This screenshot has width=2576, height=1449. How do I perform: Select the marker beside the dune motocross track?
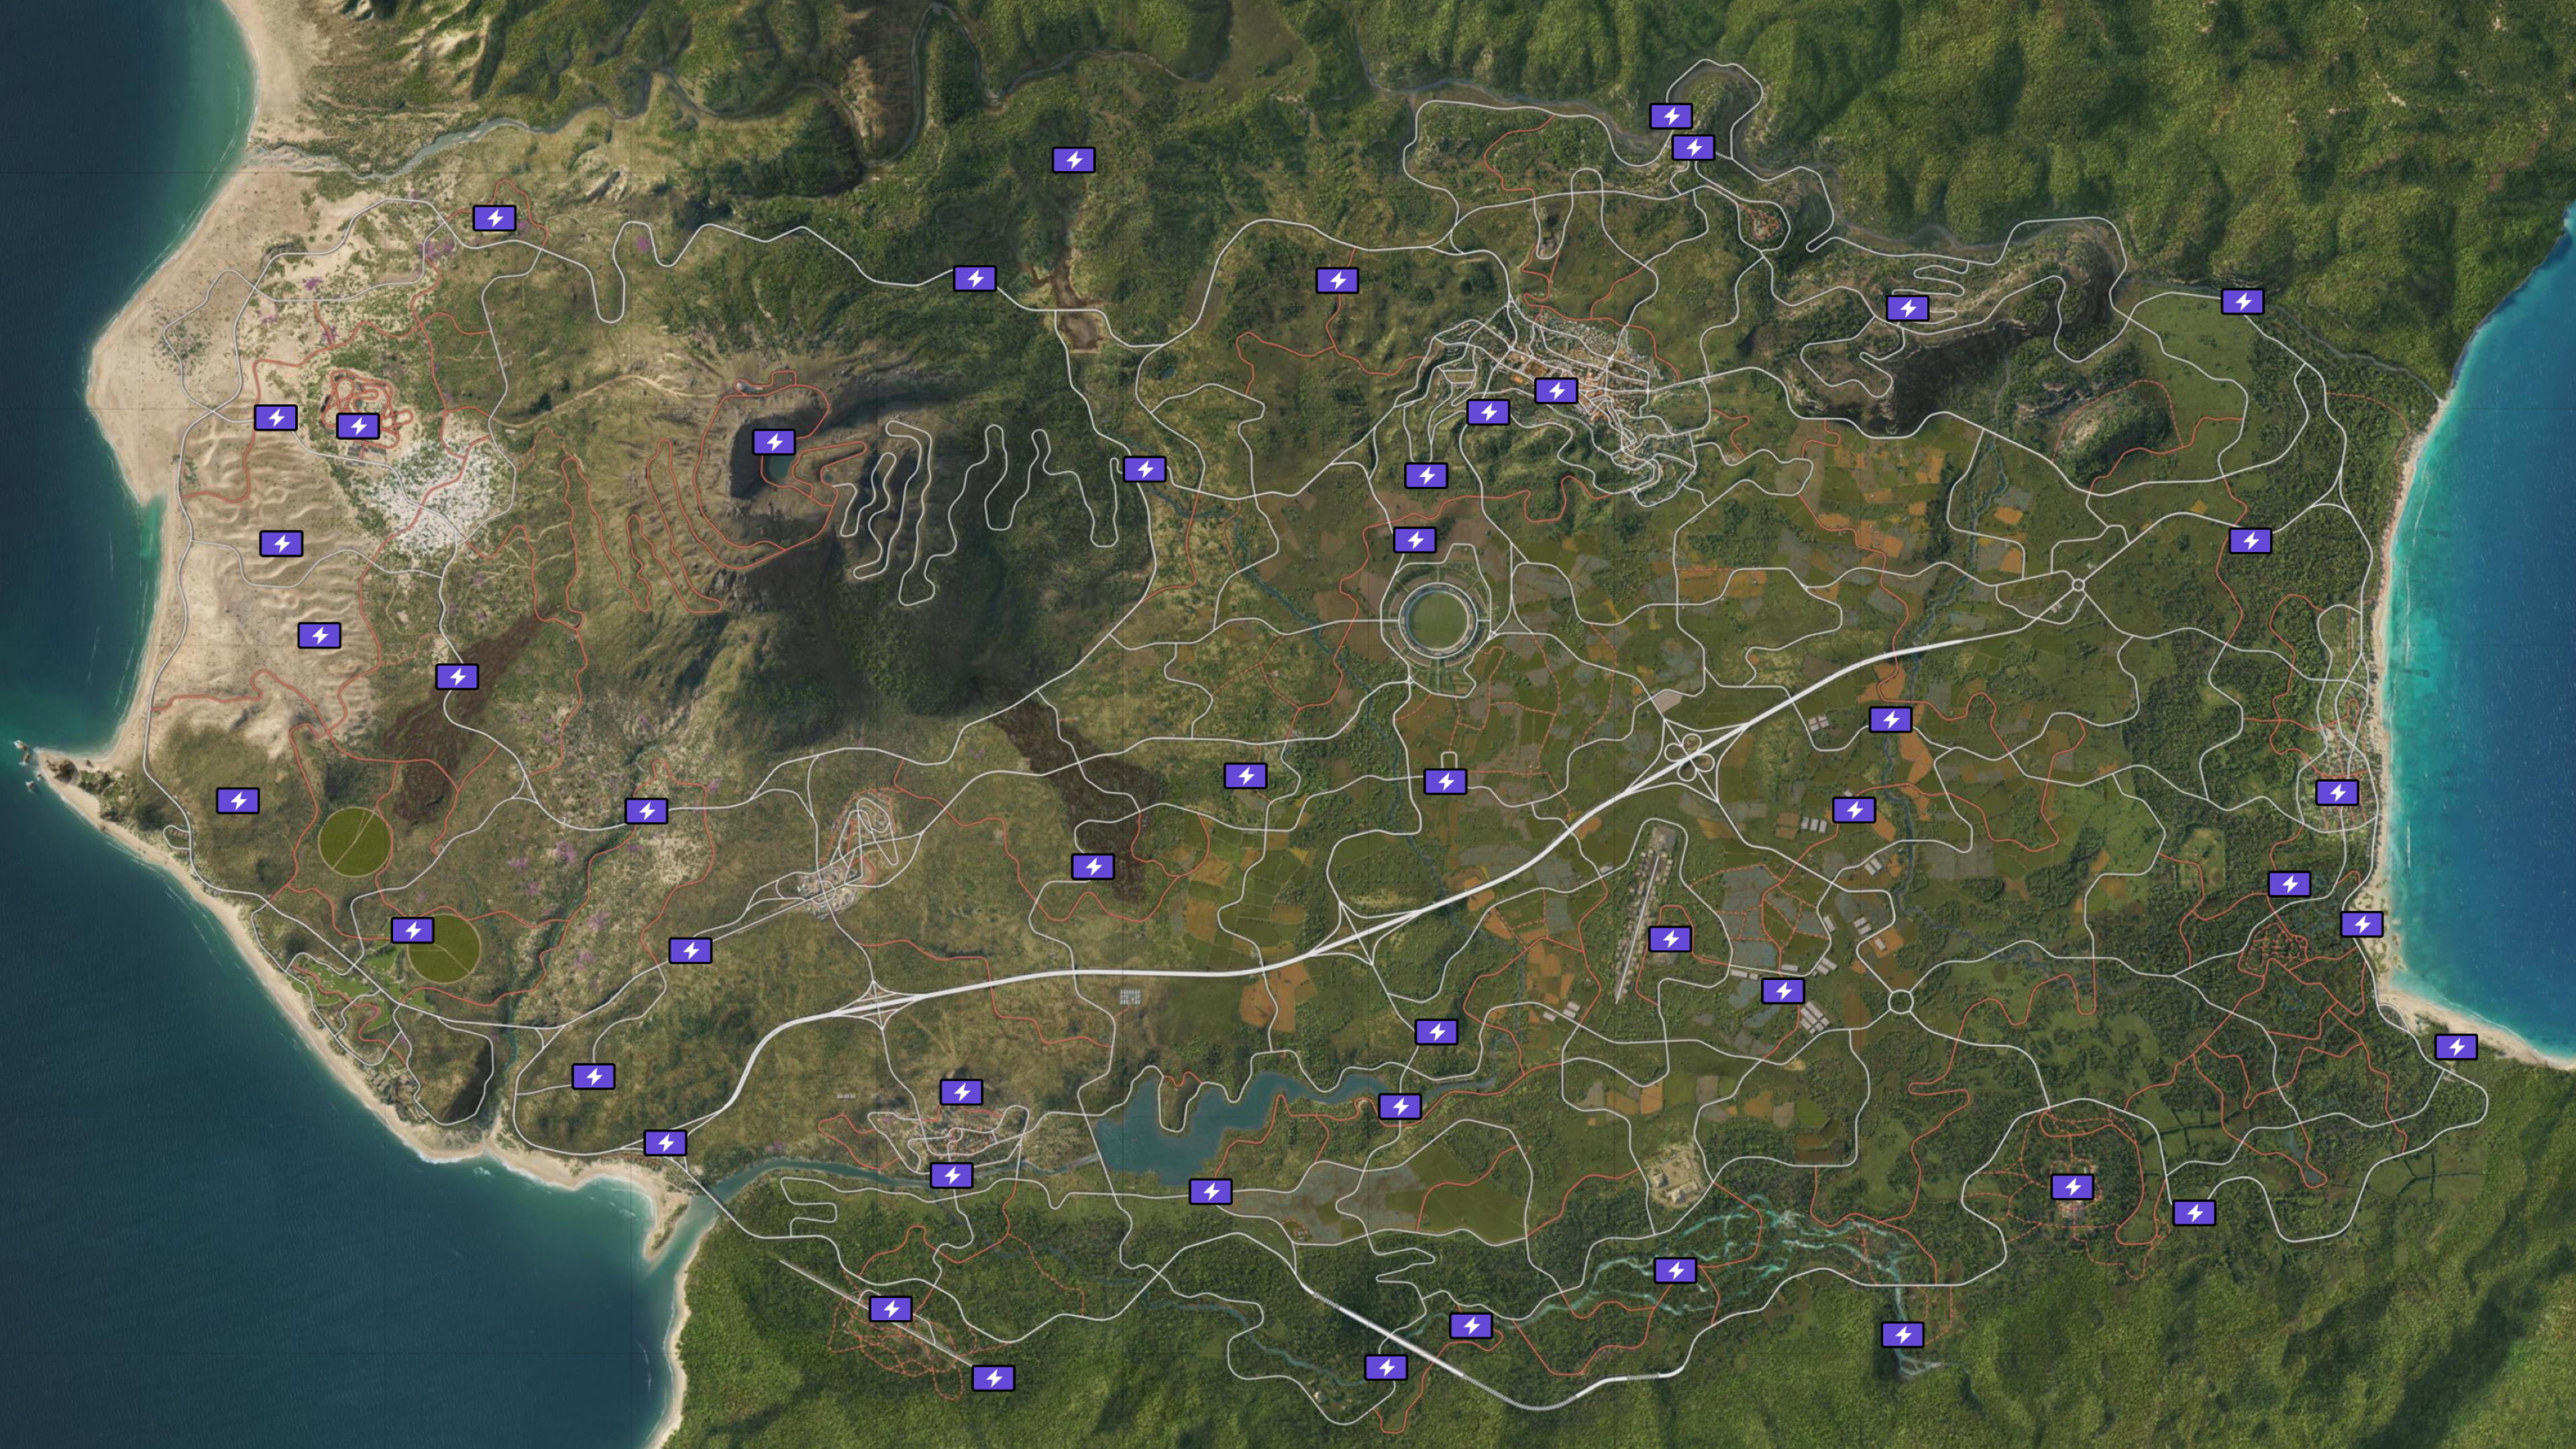[358, 427]
